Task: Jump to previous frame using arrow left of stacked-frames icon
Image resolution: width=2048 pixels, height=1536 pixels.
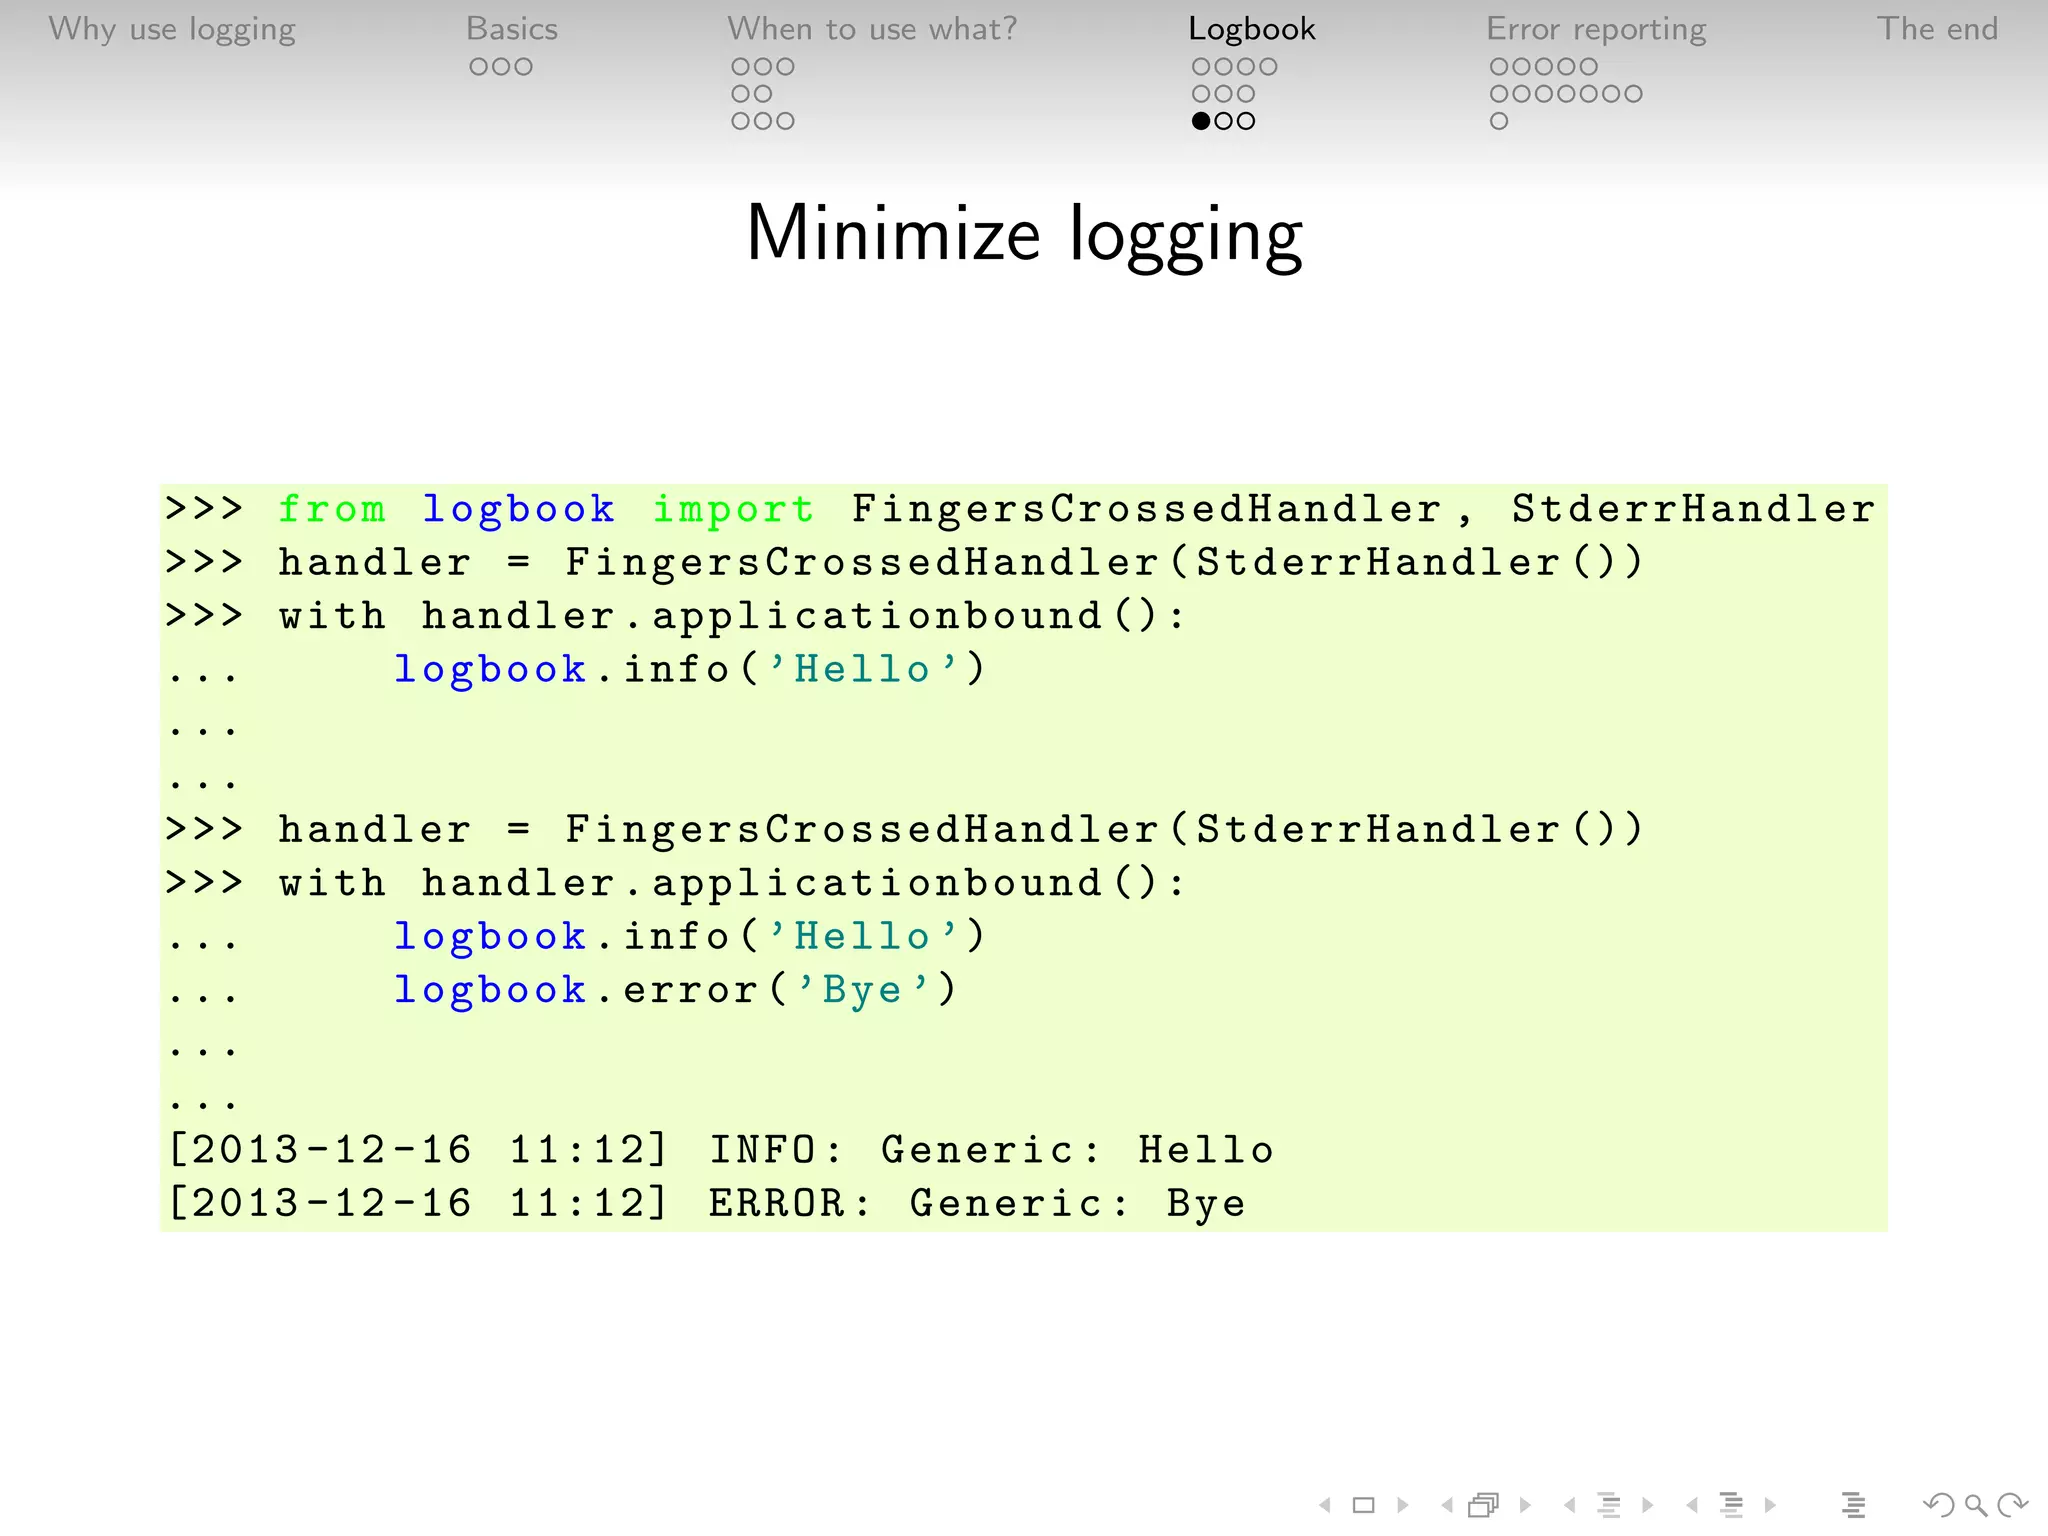Action: pyautogui.click(x=1447, y=1504)
